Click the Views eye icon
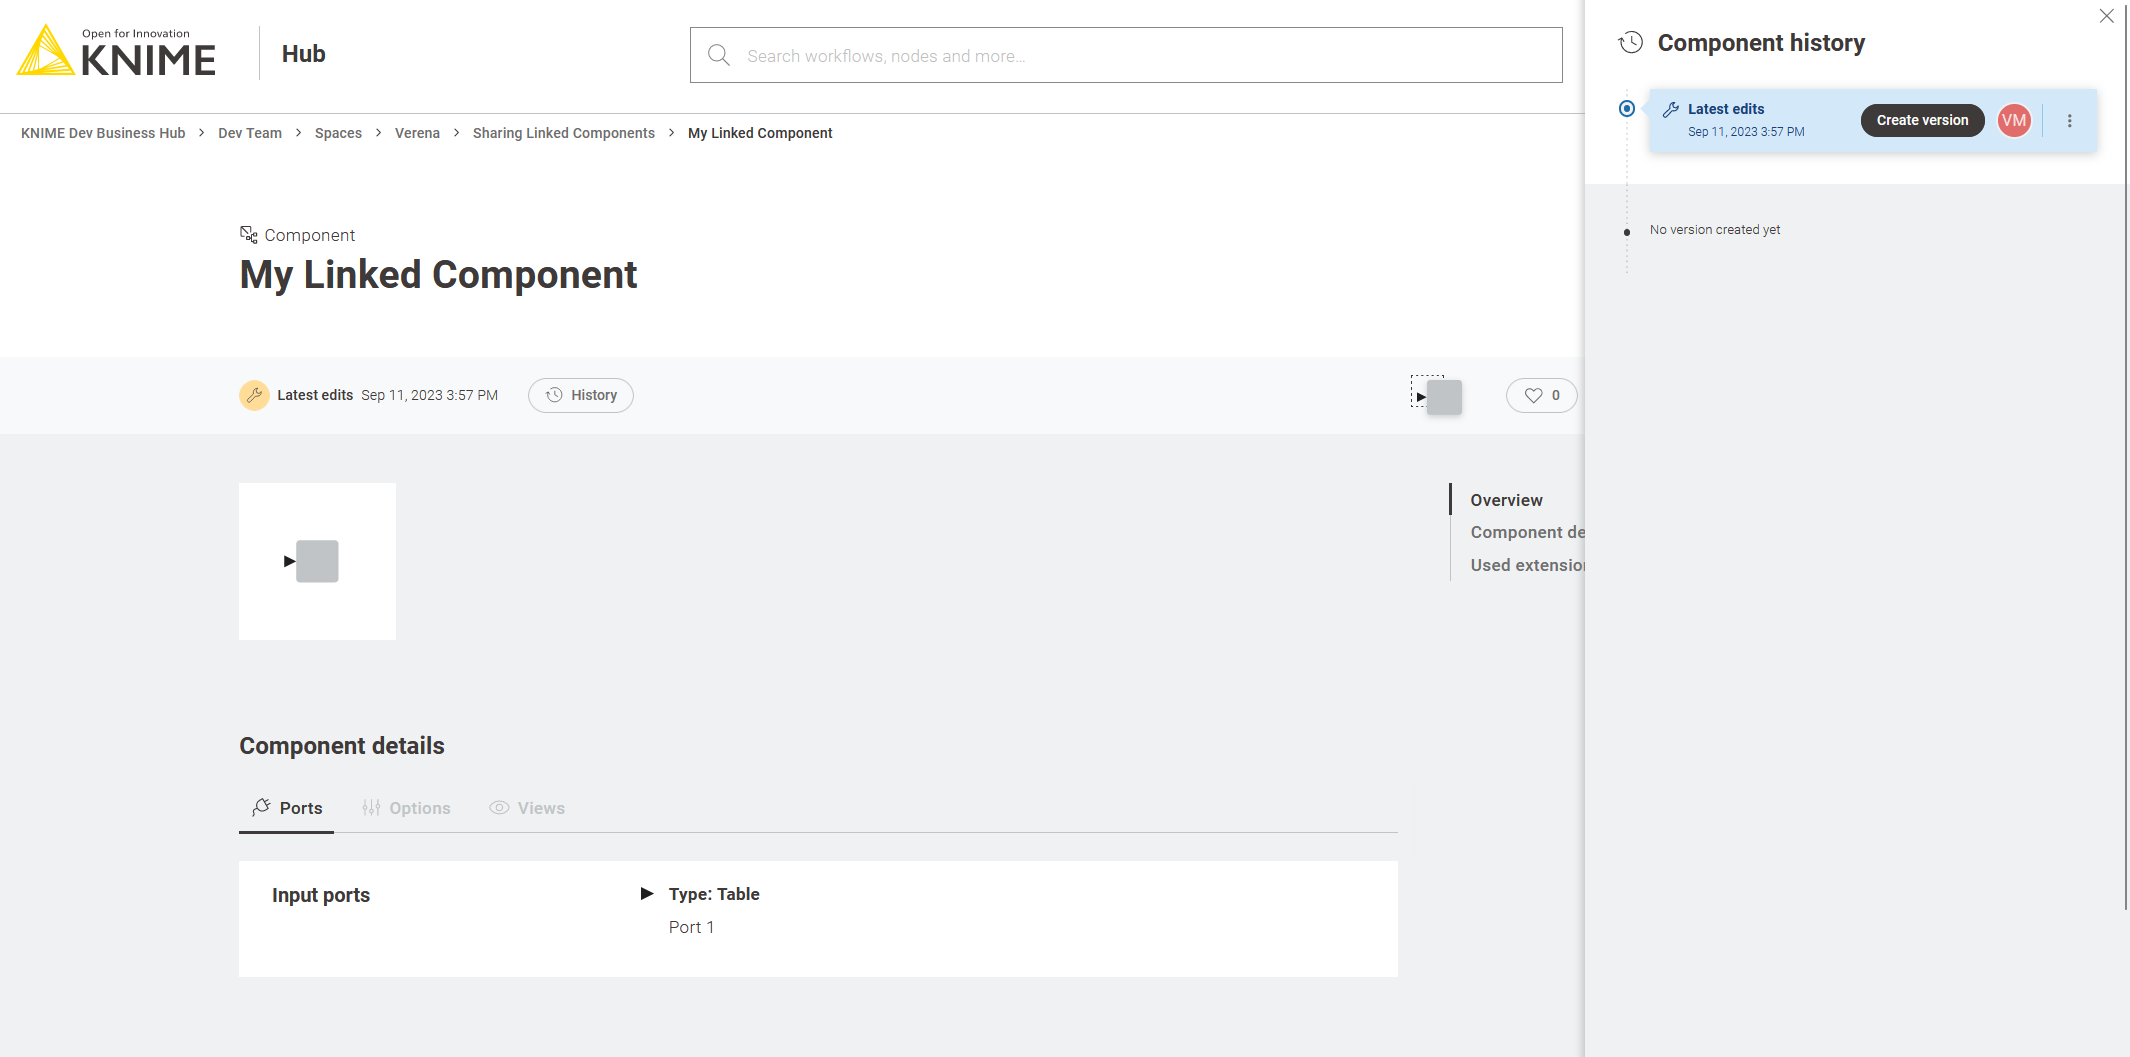The width and height of the screenshot is (2130, 1057). [x=499, y=807]
